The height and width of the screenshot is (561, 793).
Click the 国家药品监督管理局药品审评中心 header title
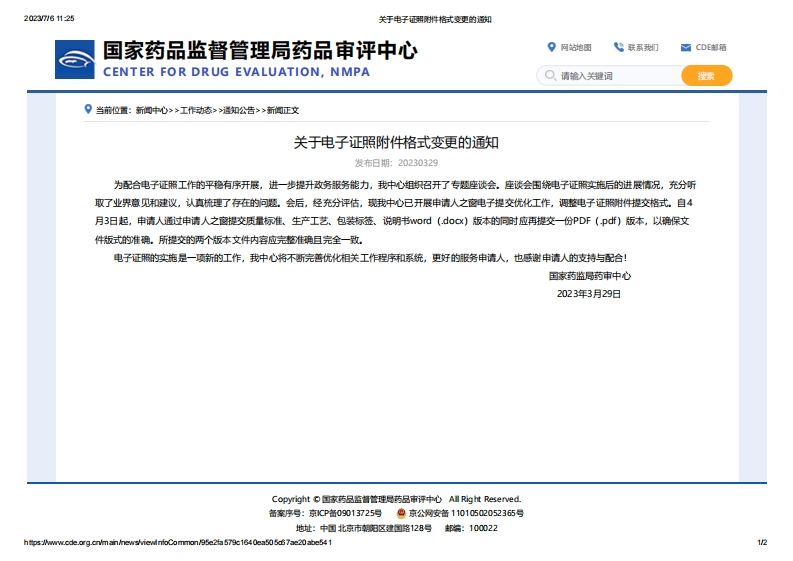click(260, 50)
